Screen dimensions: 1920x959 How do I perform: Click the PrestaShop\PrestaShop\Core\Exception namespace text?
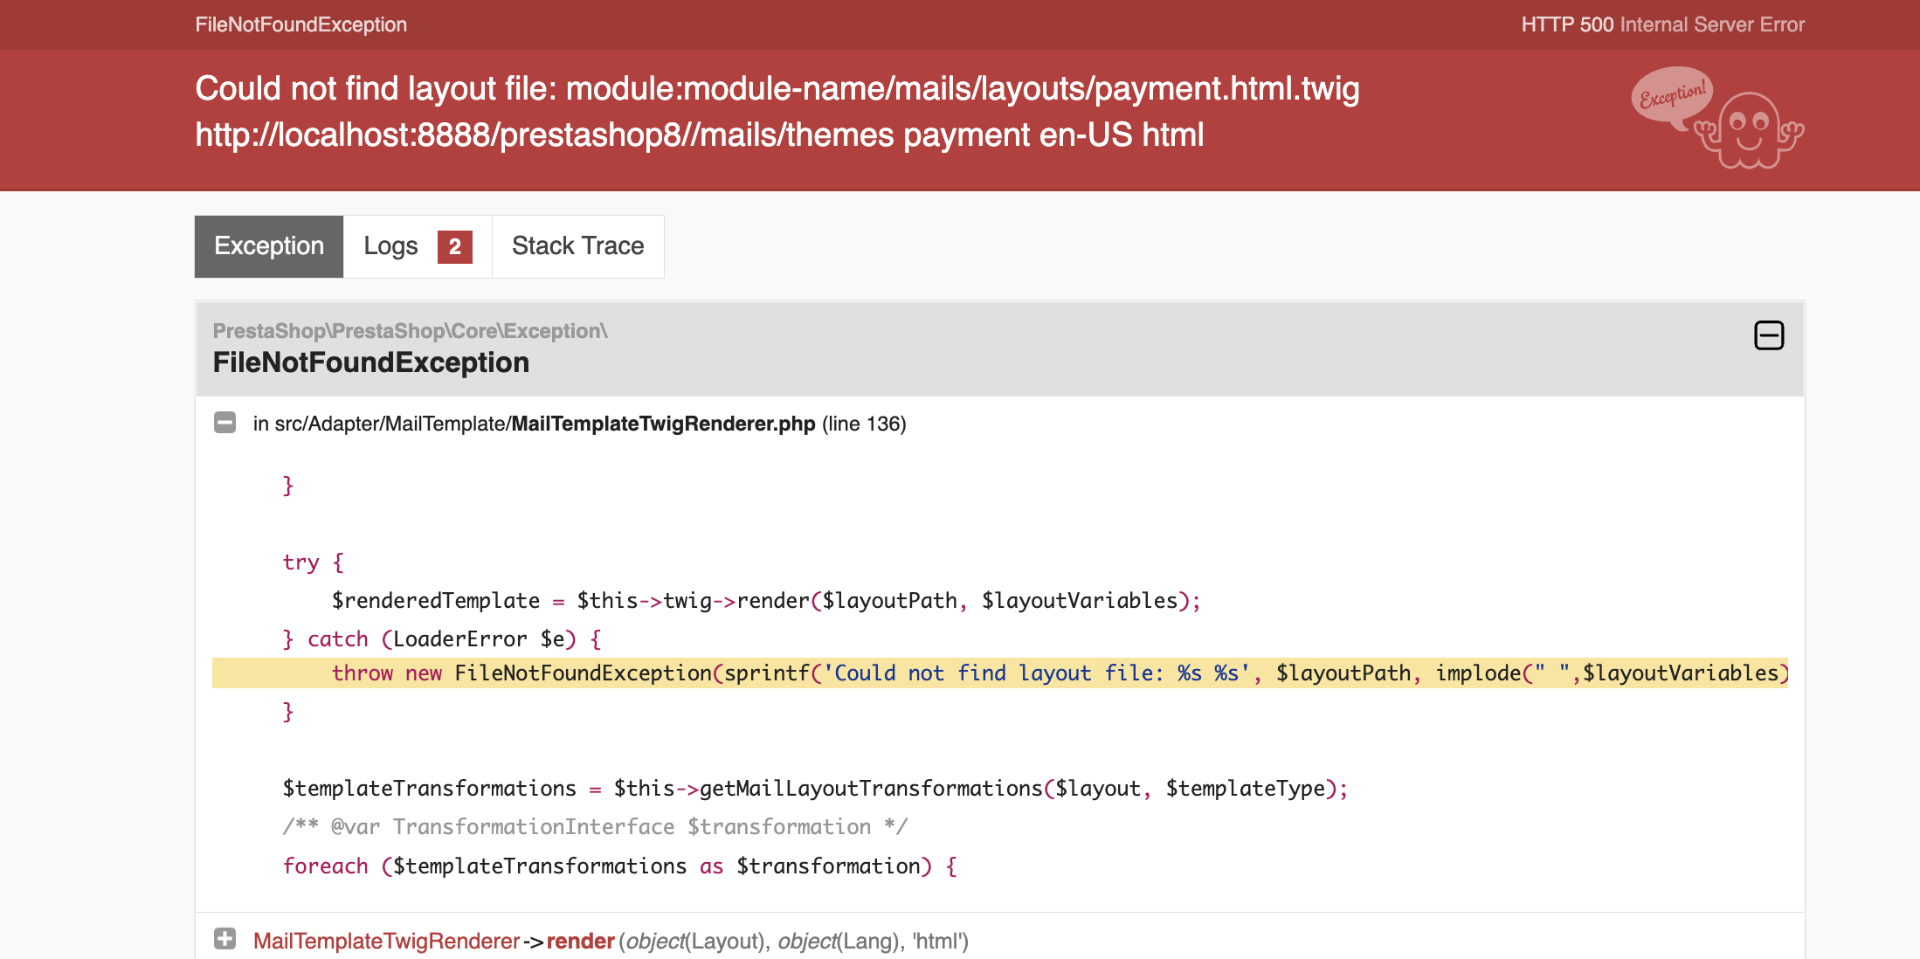click(410, 331)
